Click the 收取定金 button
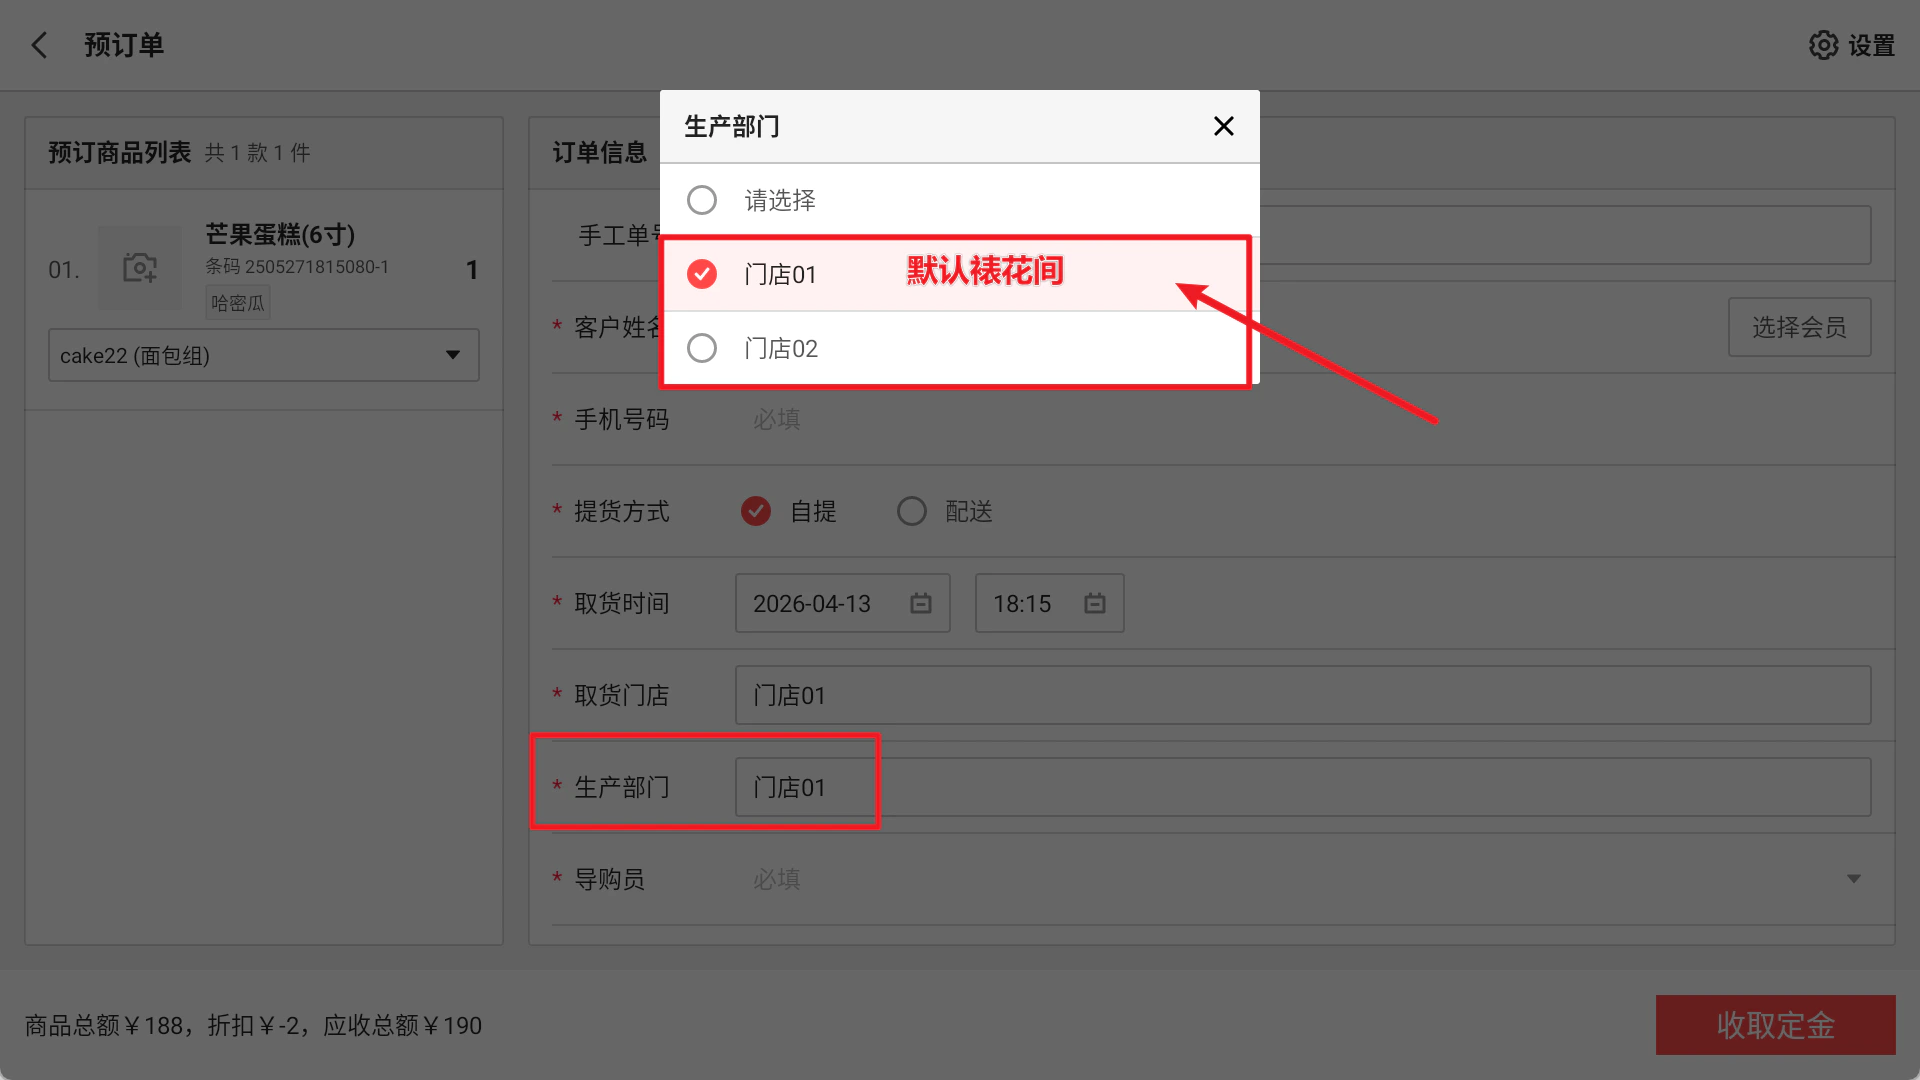1920x1080 pixels. point(1775,1025)
